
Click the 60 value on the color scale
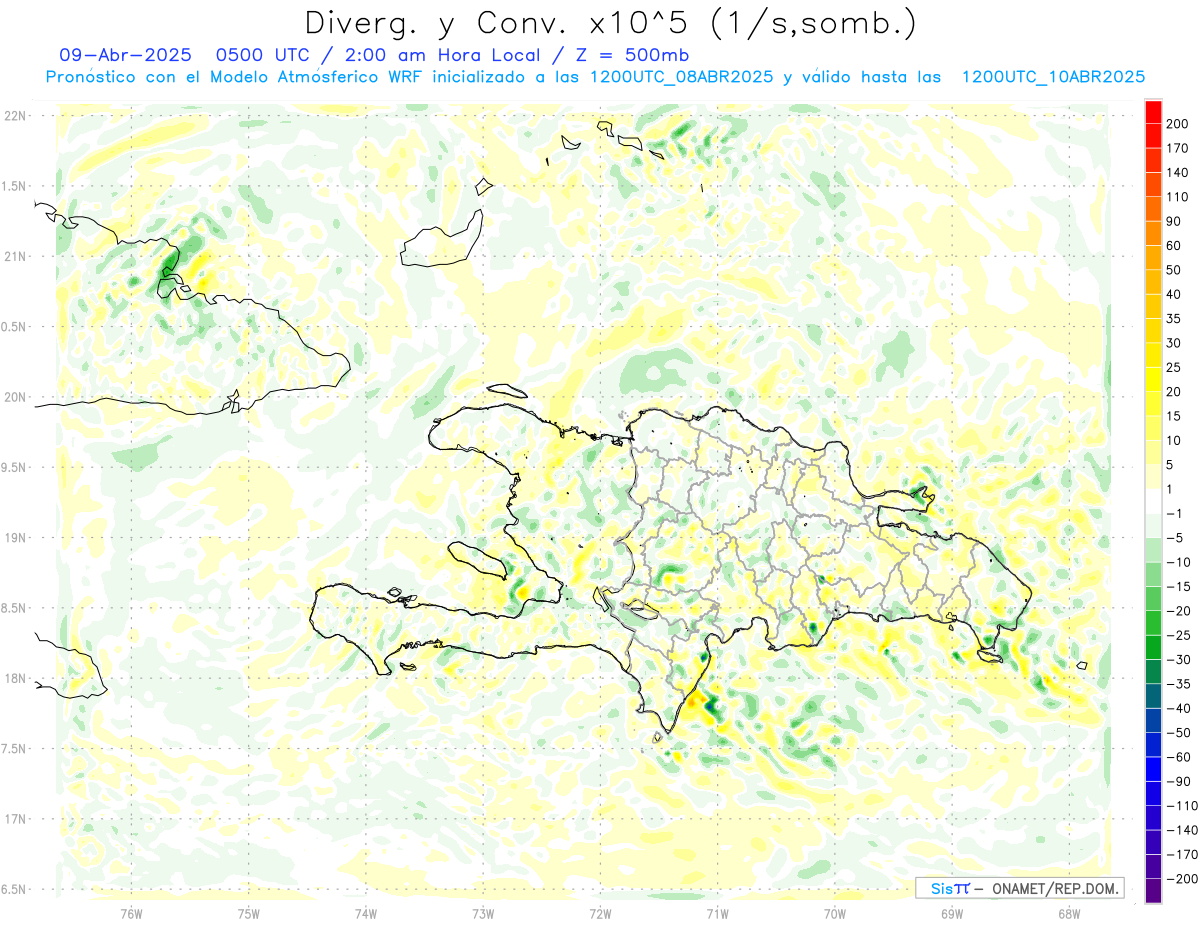click(1175, 246)
